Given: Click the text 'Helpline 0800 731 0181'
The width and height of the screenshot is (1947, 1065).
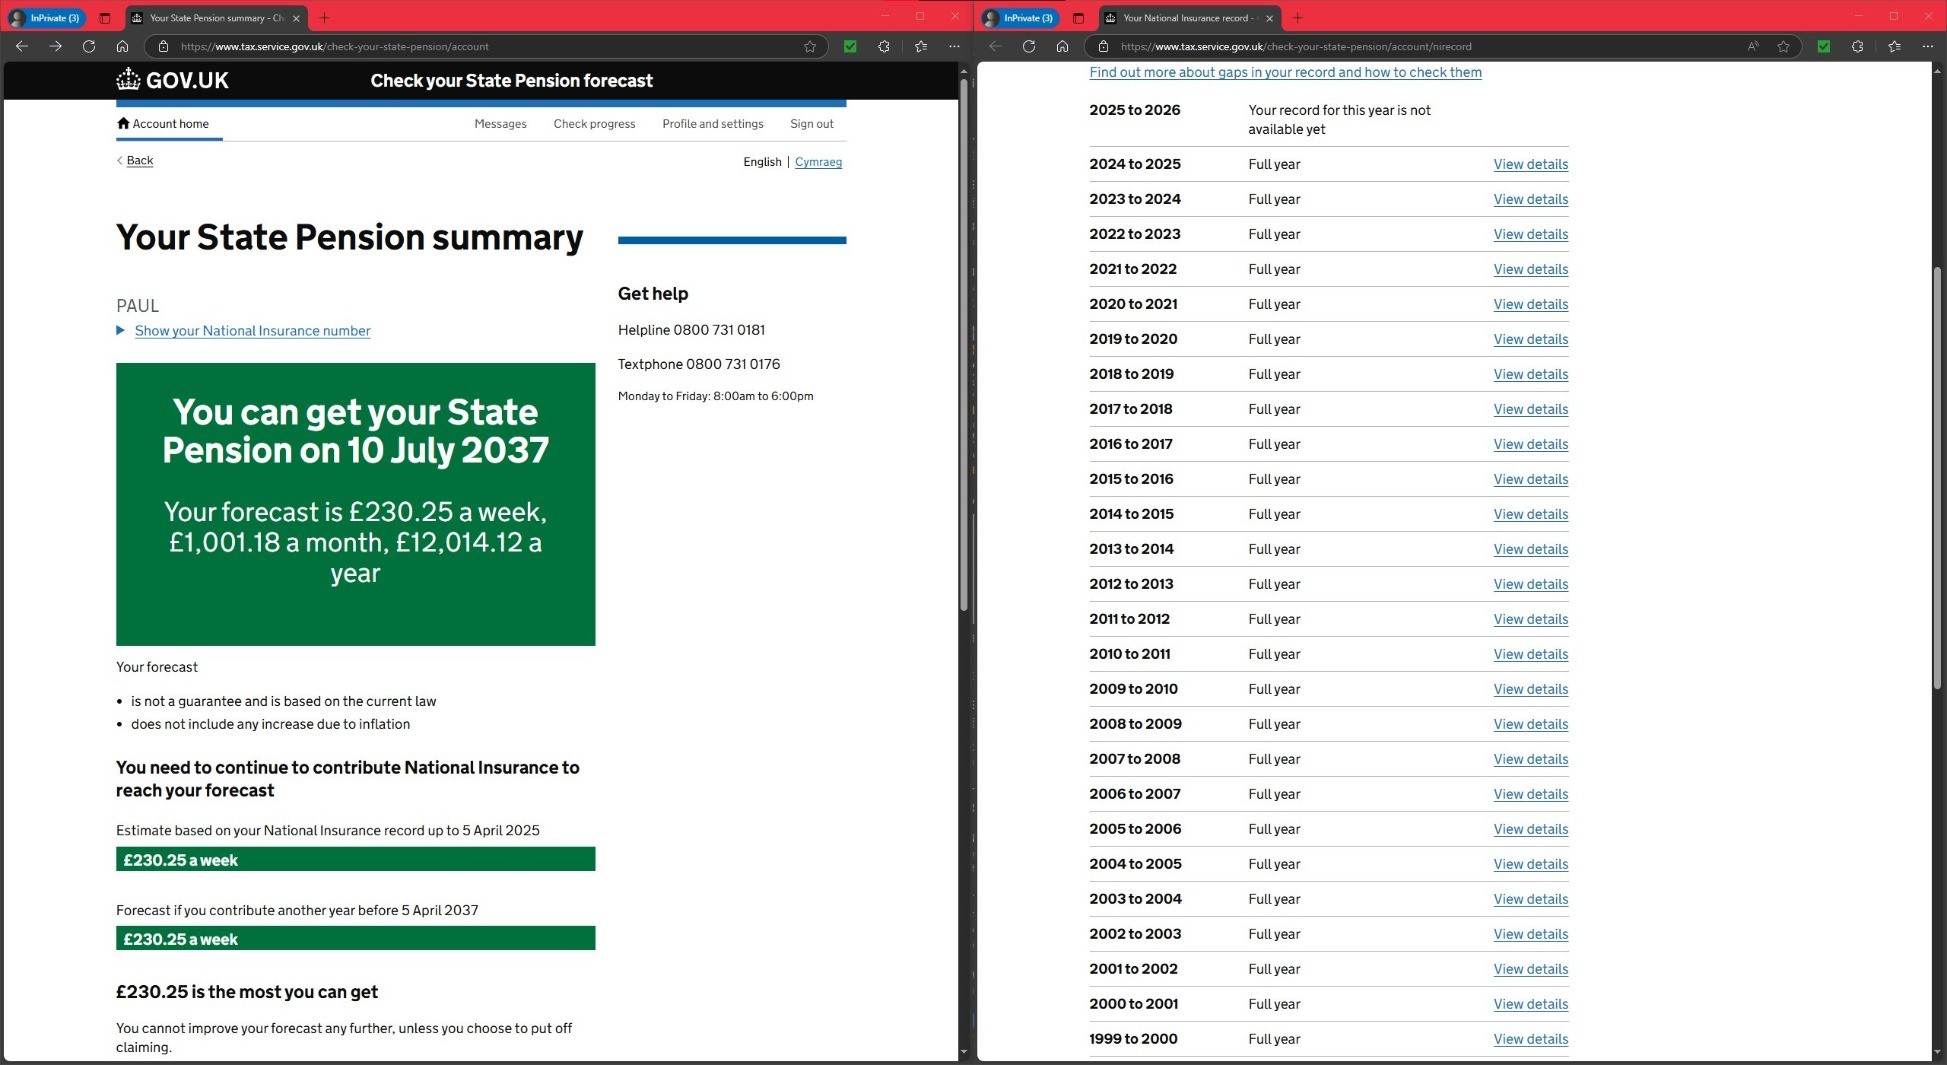Looking at the screenshot, I should pos(691,330).
